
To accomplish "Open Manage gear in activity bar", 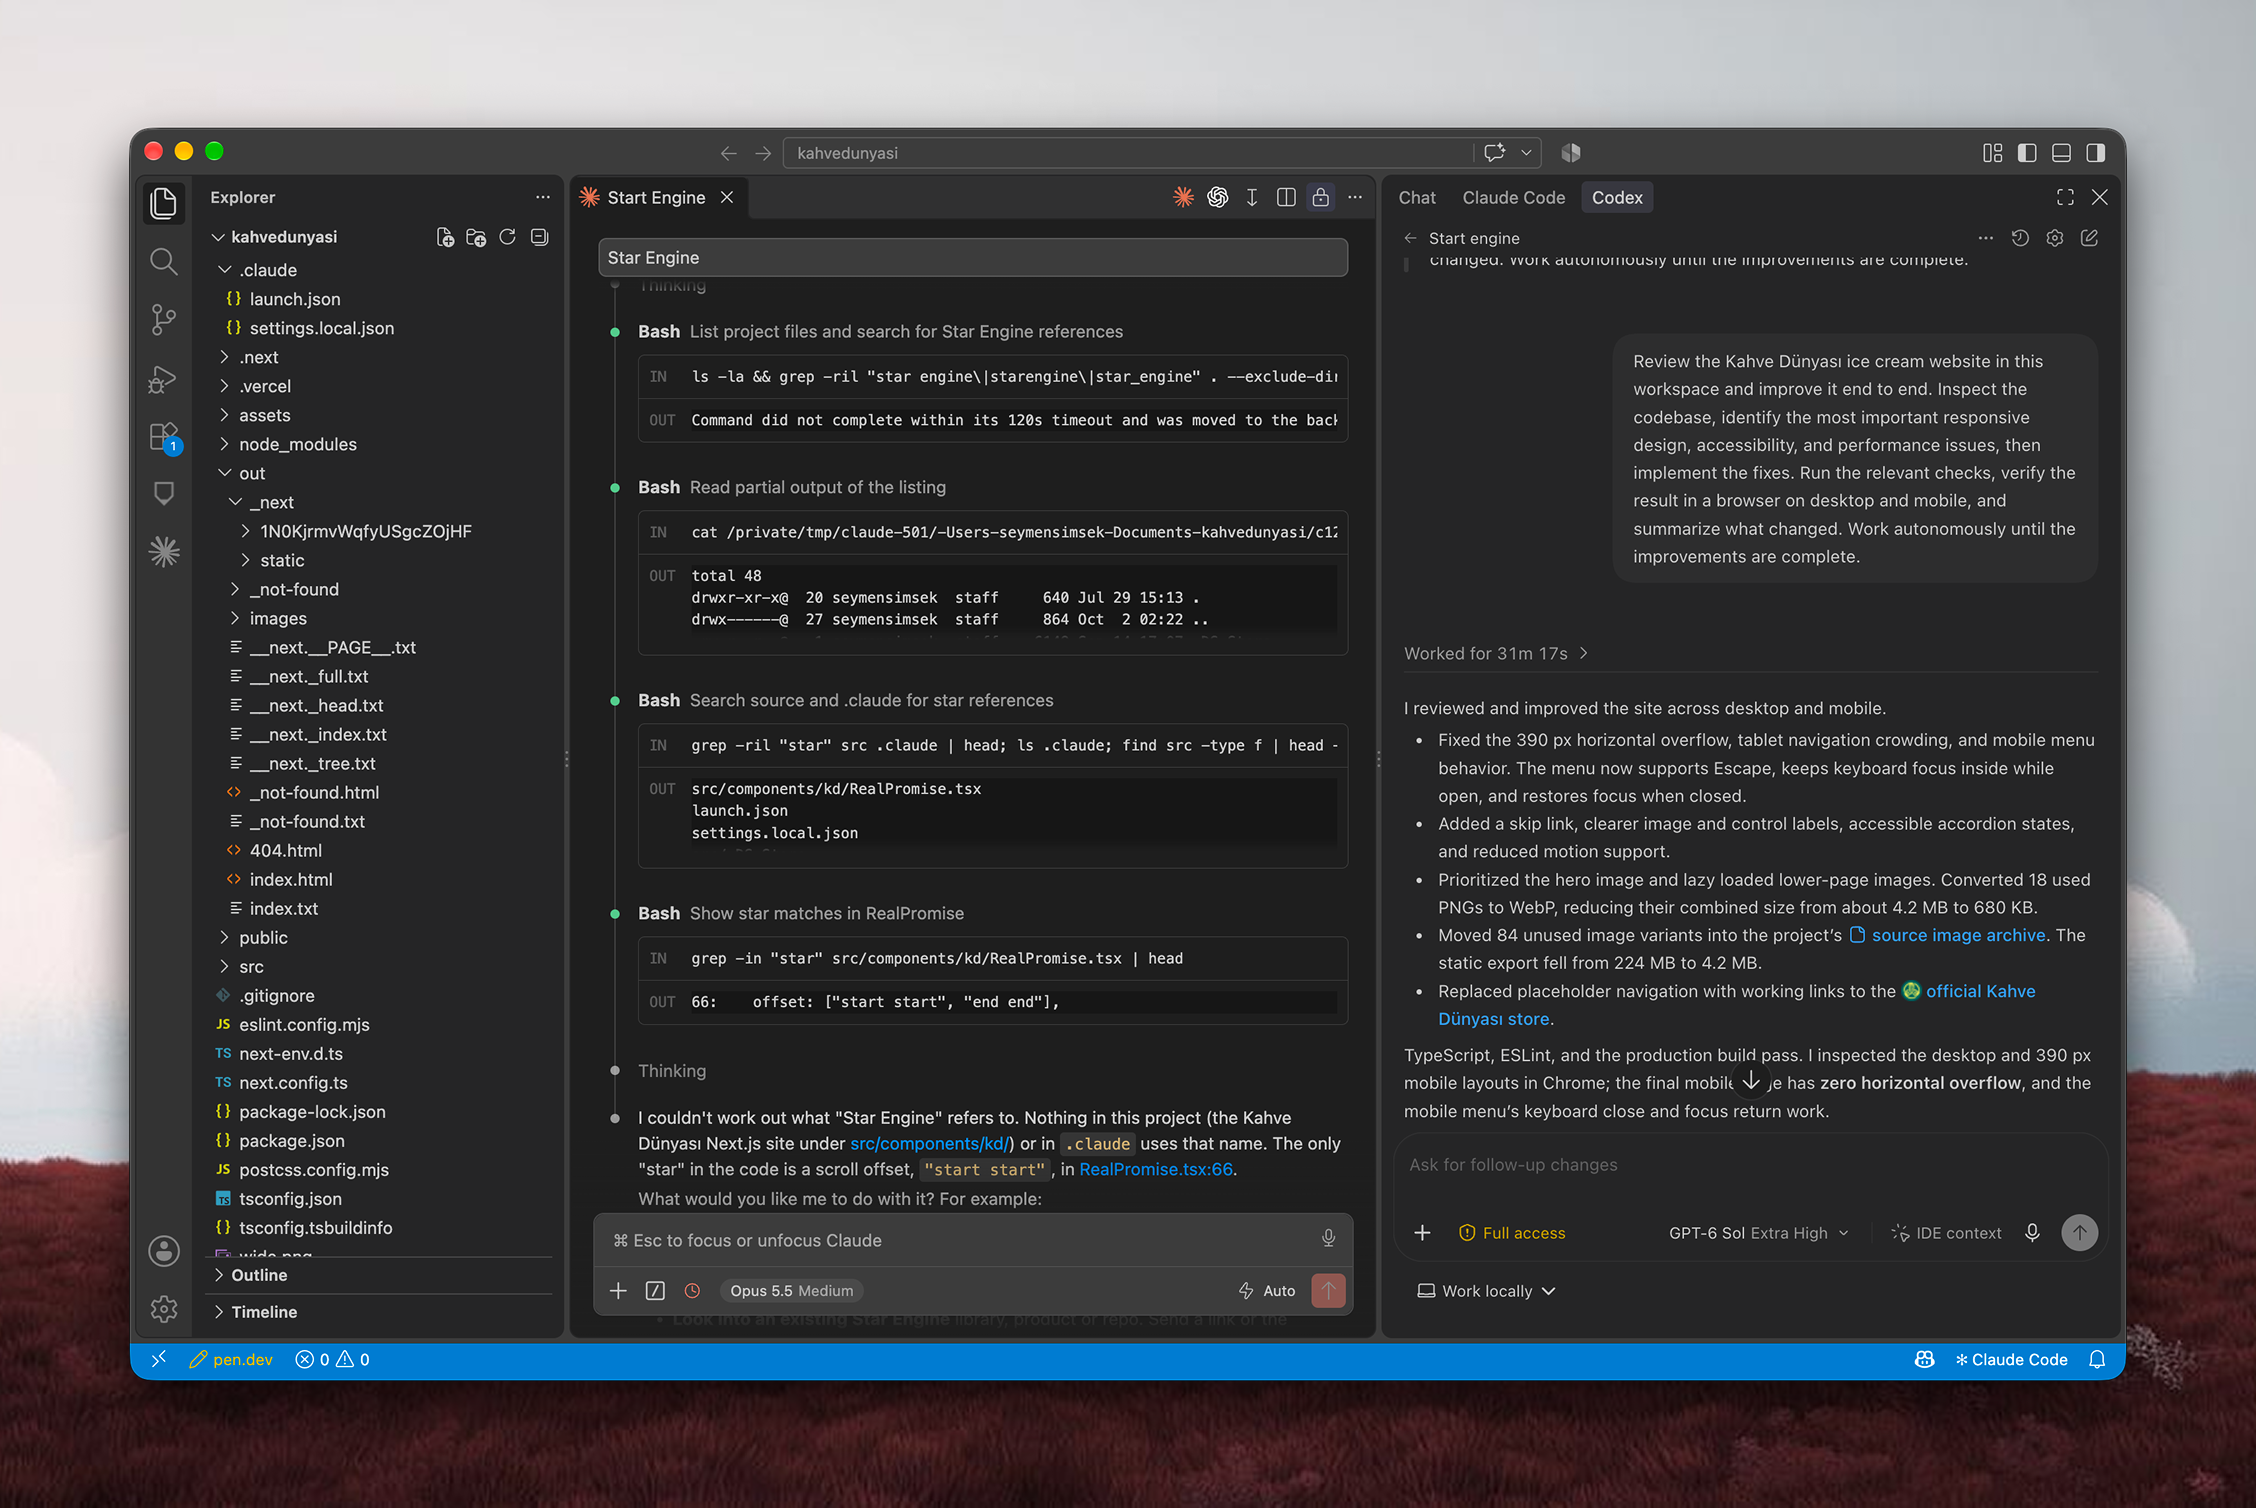I will pos(164,1309).
